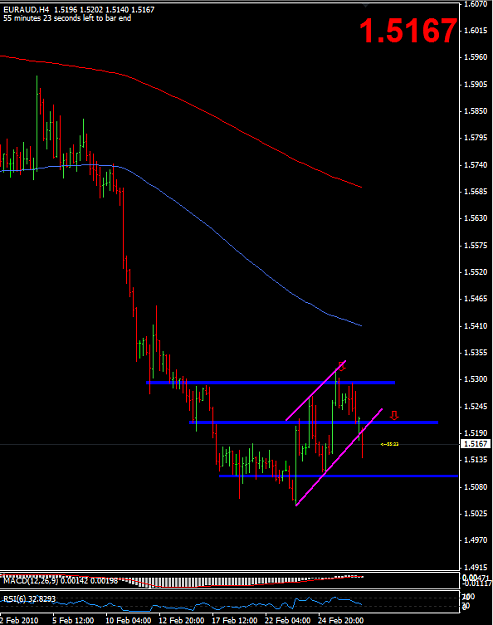Screen dimensions: 493x625
Task: Click the '24 Feb 20:00' time axis label
Action: point(341,620)
